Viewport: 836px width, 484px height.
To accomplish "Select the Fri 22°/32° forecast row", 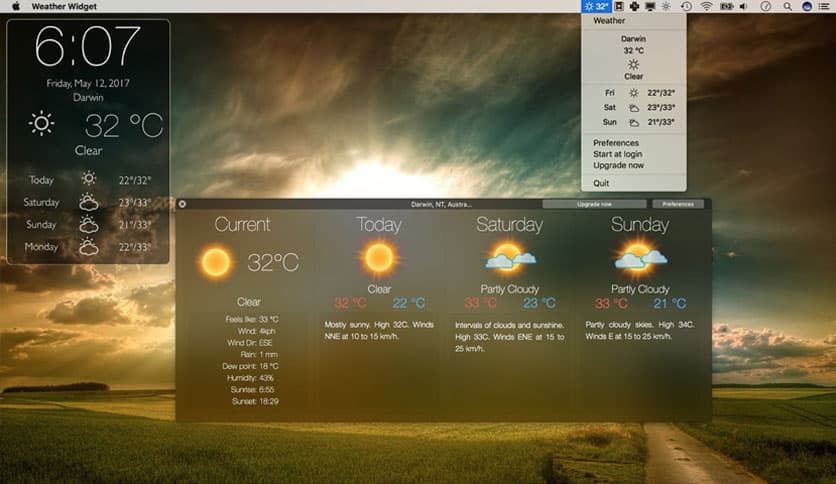I will tap(633, 93).
